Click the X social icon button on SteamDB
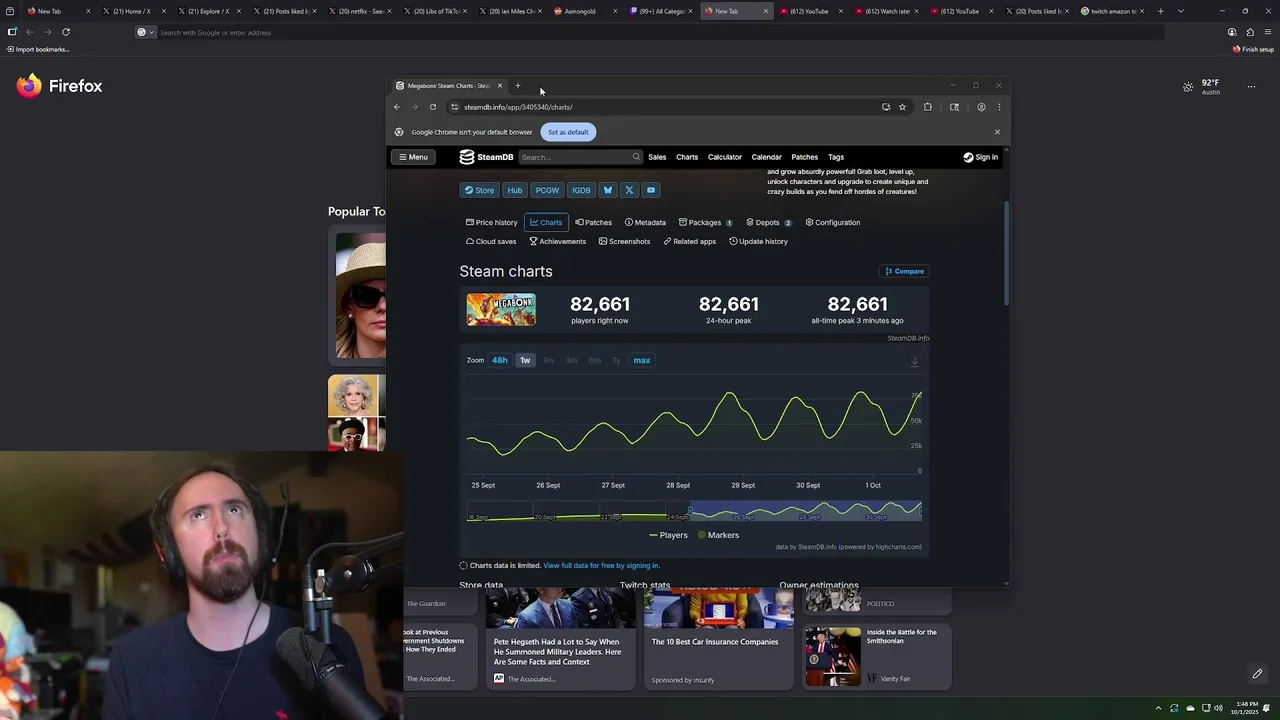This screenshot has width=1280, height=720. [629, 190]
